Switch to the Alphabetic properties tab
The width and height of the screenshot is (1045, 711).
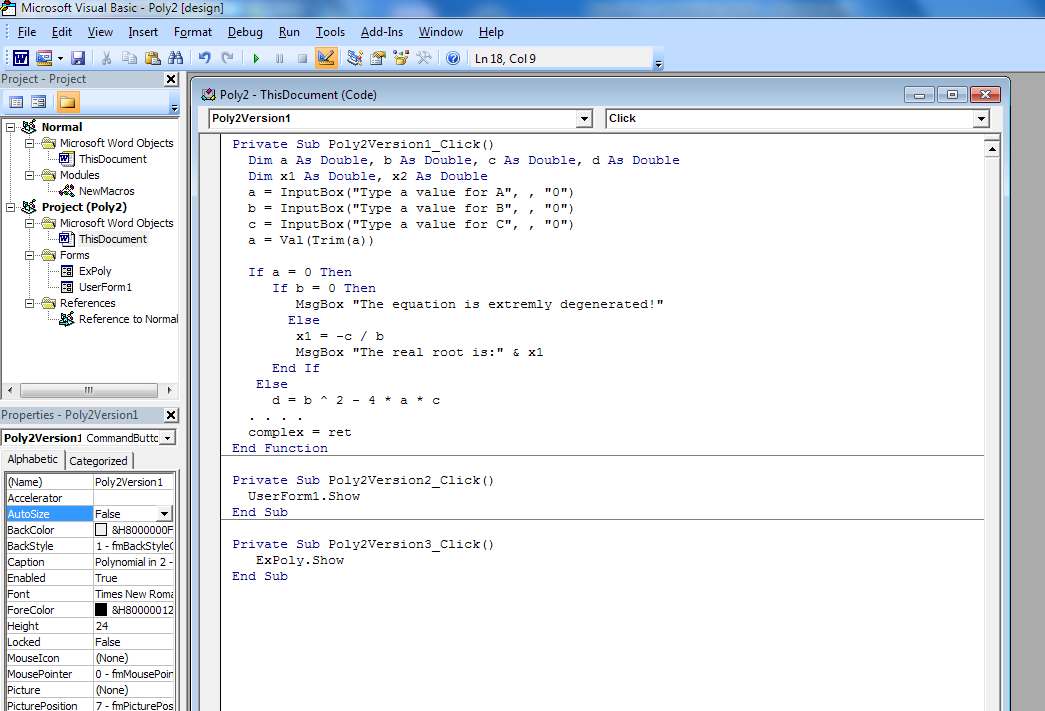tap(33, 459)
